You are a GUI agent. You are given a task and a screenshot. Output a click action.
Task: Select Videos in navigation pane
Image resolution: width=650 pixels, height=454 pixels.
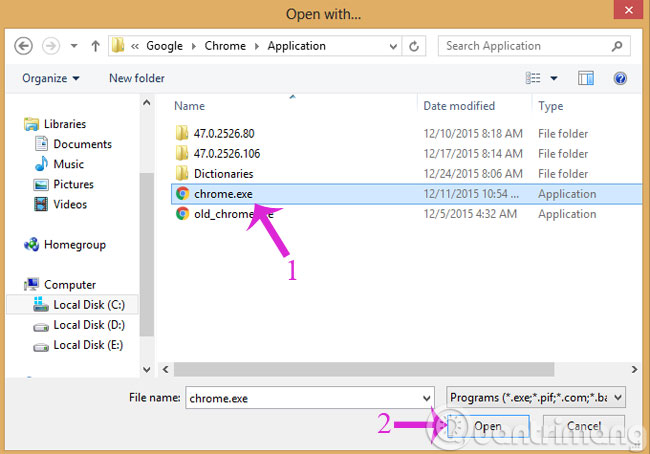pyautogui.click(x=70, y=204)
